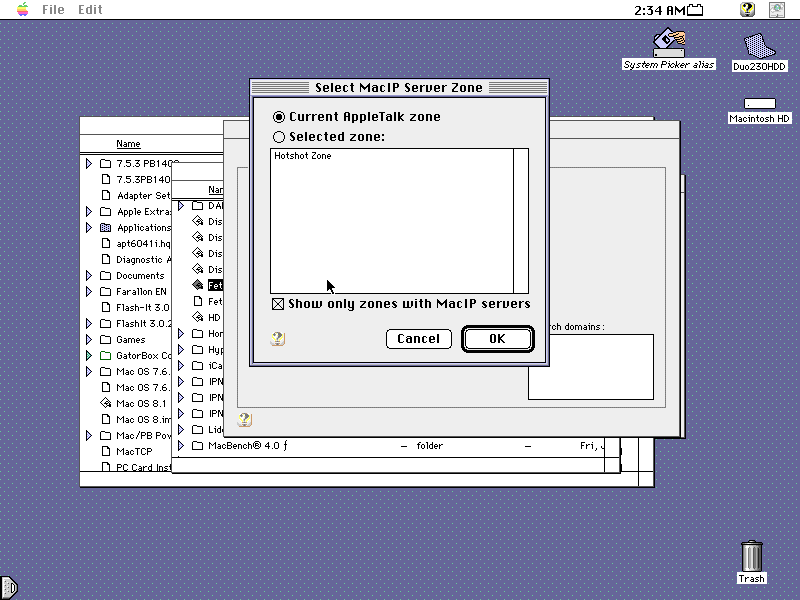This screenshot has width=800, height=600.
Task: Expand the Apple Extras folder triangle
Action: coord(89,211)
